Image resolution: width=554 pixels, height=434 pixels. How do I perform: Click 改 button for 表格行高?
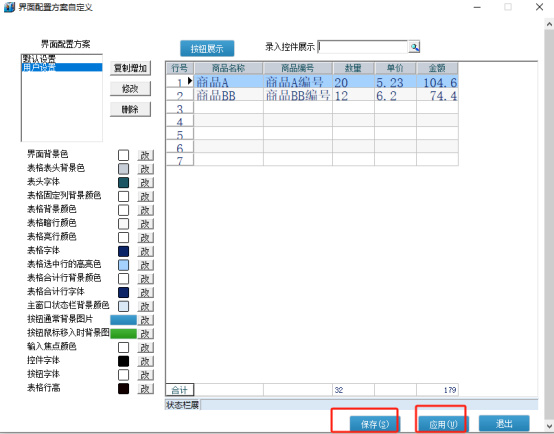coord(145,389)
